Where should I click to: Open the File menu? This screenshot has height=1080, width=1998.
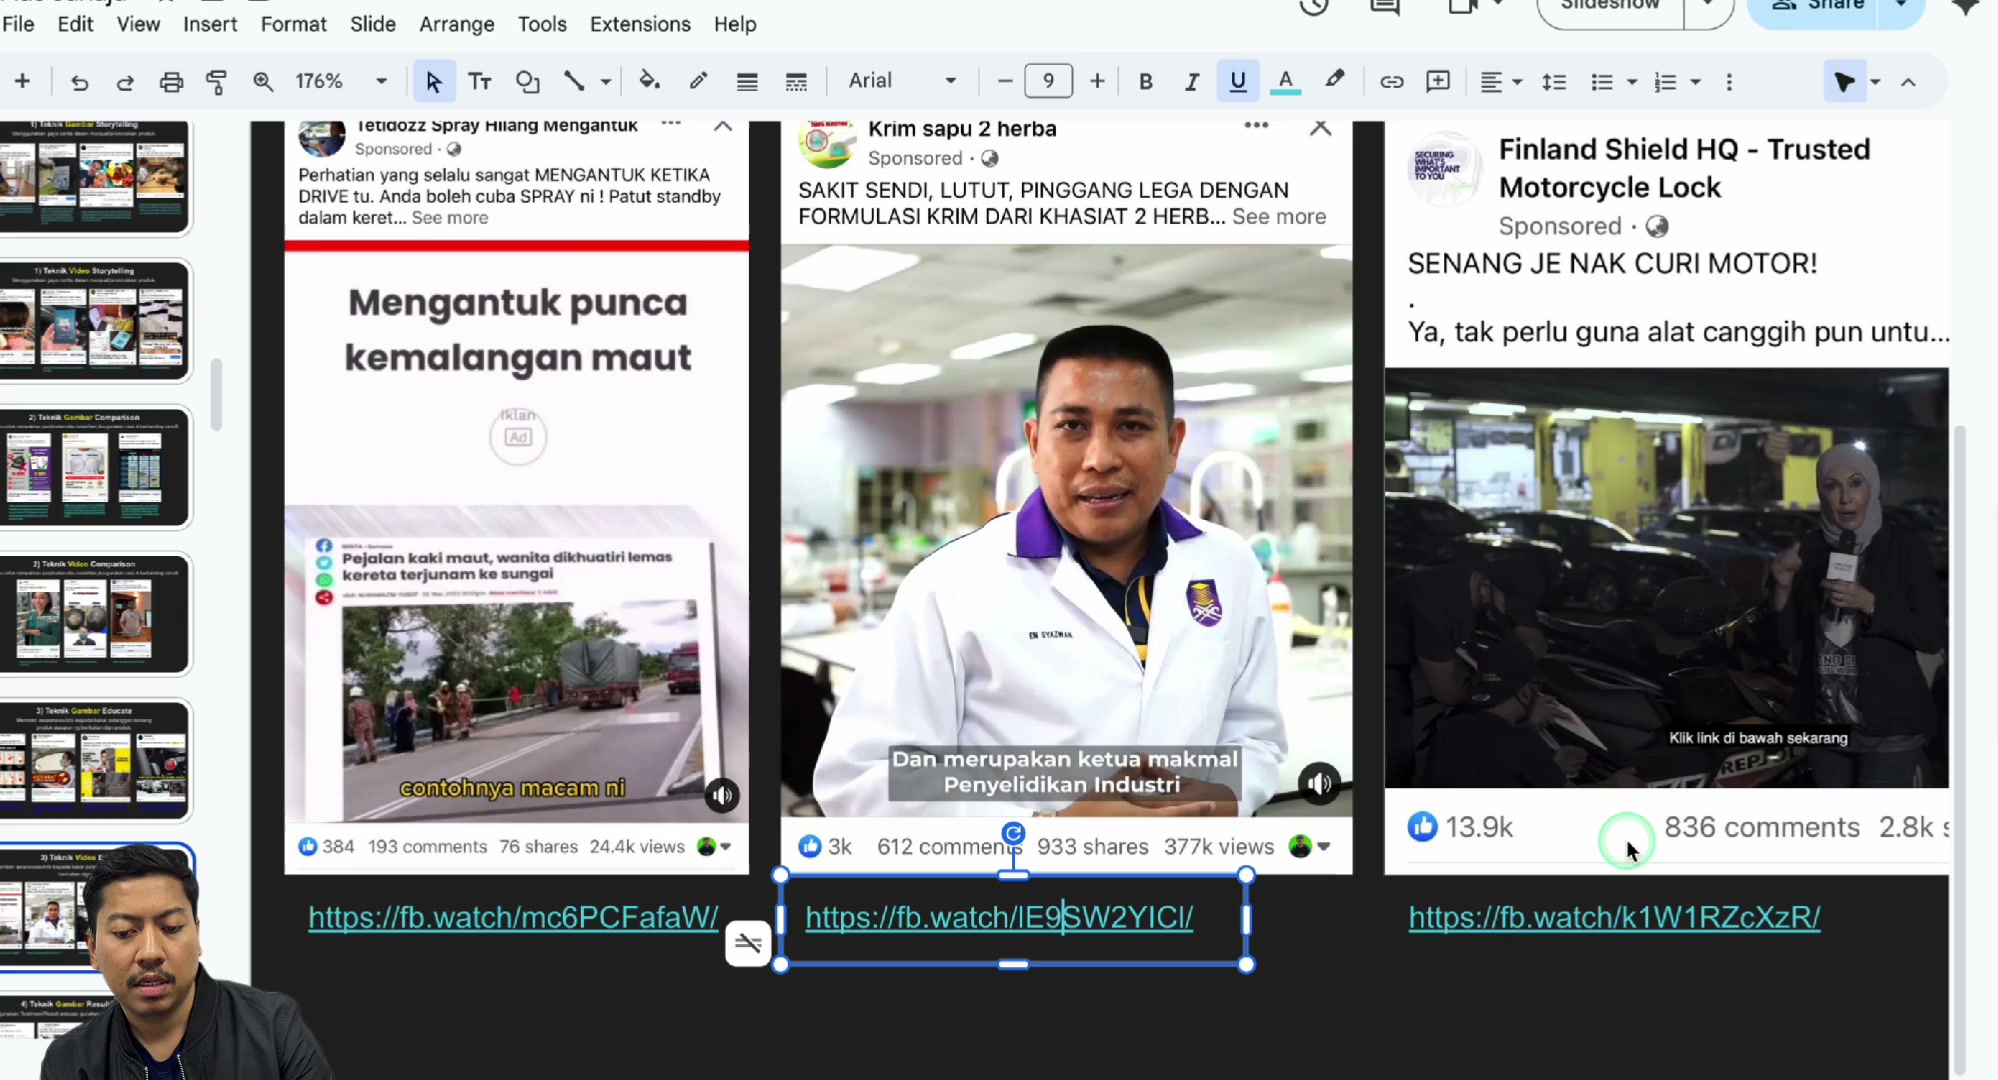[x=18, y=24]
